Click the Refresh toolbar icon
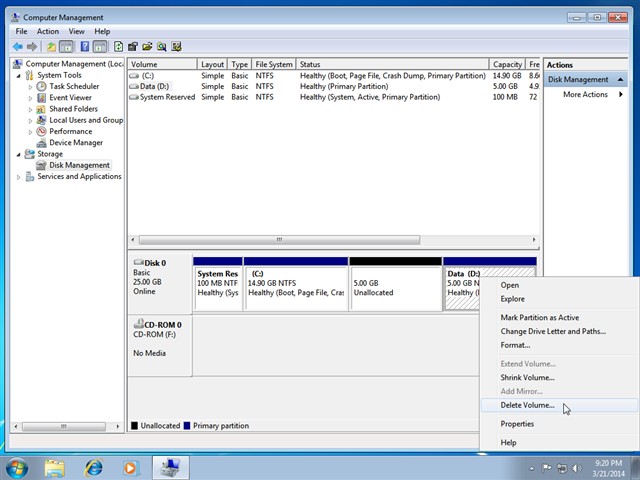640x480 pixels. click(x=118, y=47)
